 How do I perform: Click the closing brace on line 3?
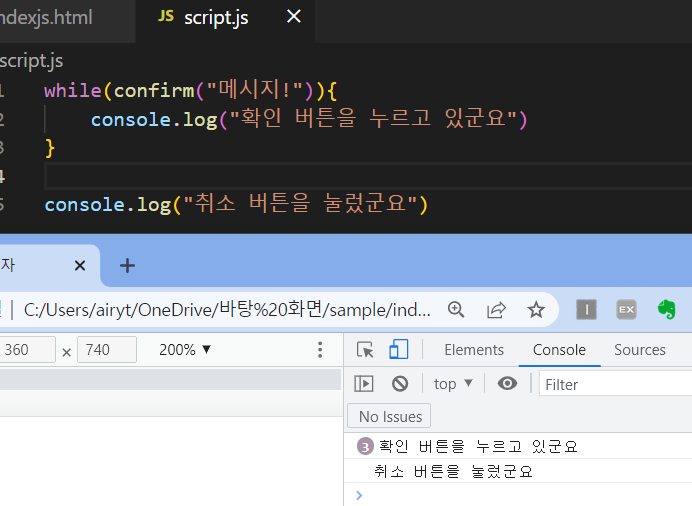coord(49,148)
